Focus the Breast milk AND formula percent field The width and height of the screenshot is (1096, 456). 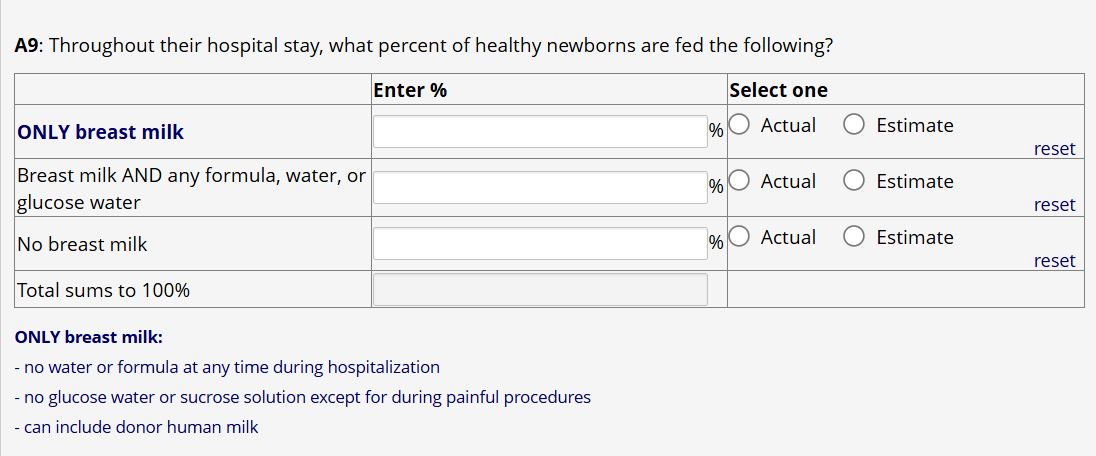(x=540, y=188)
